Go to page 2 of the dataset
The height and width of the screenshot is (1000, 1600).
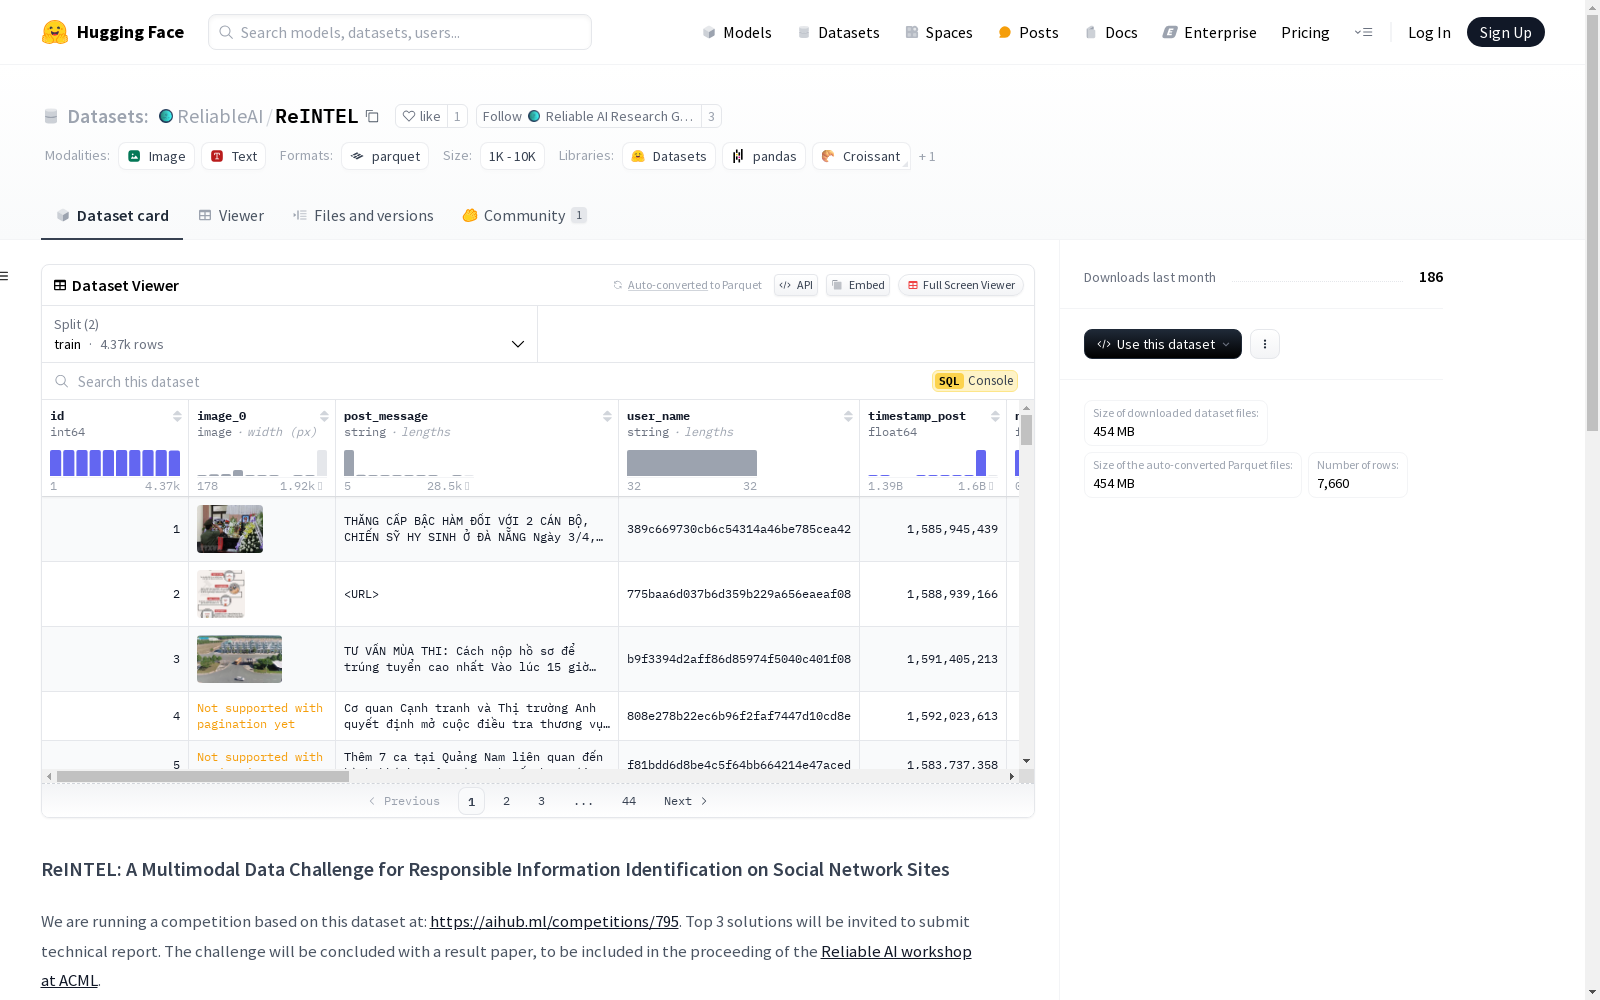(x=507, y=801)
